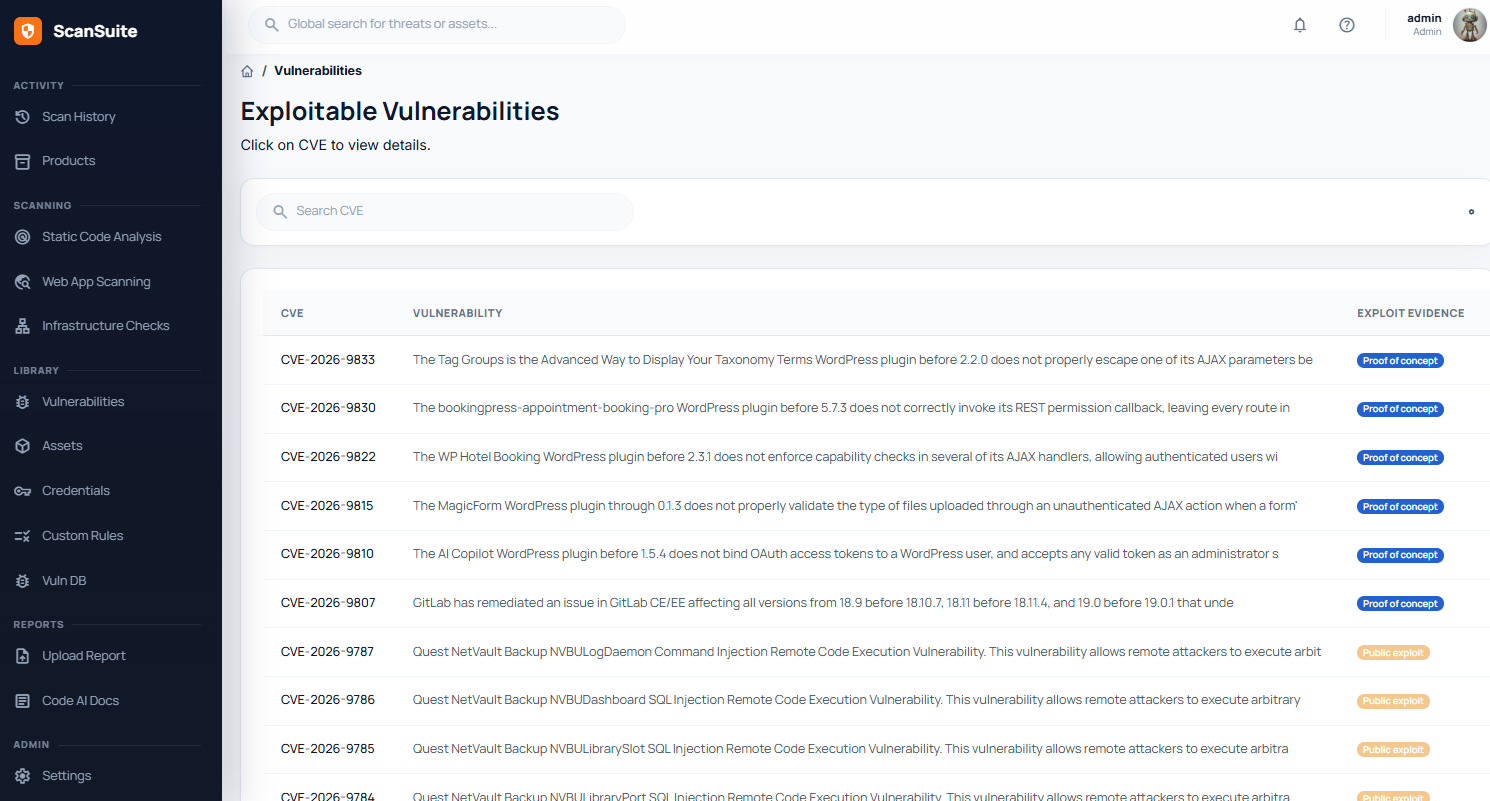Focus the global search for threats field
Image resolution: width=1490 pixels, height=801 pixels.
point(436,24)
